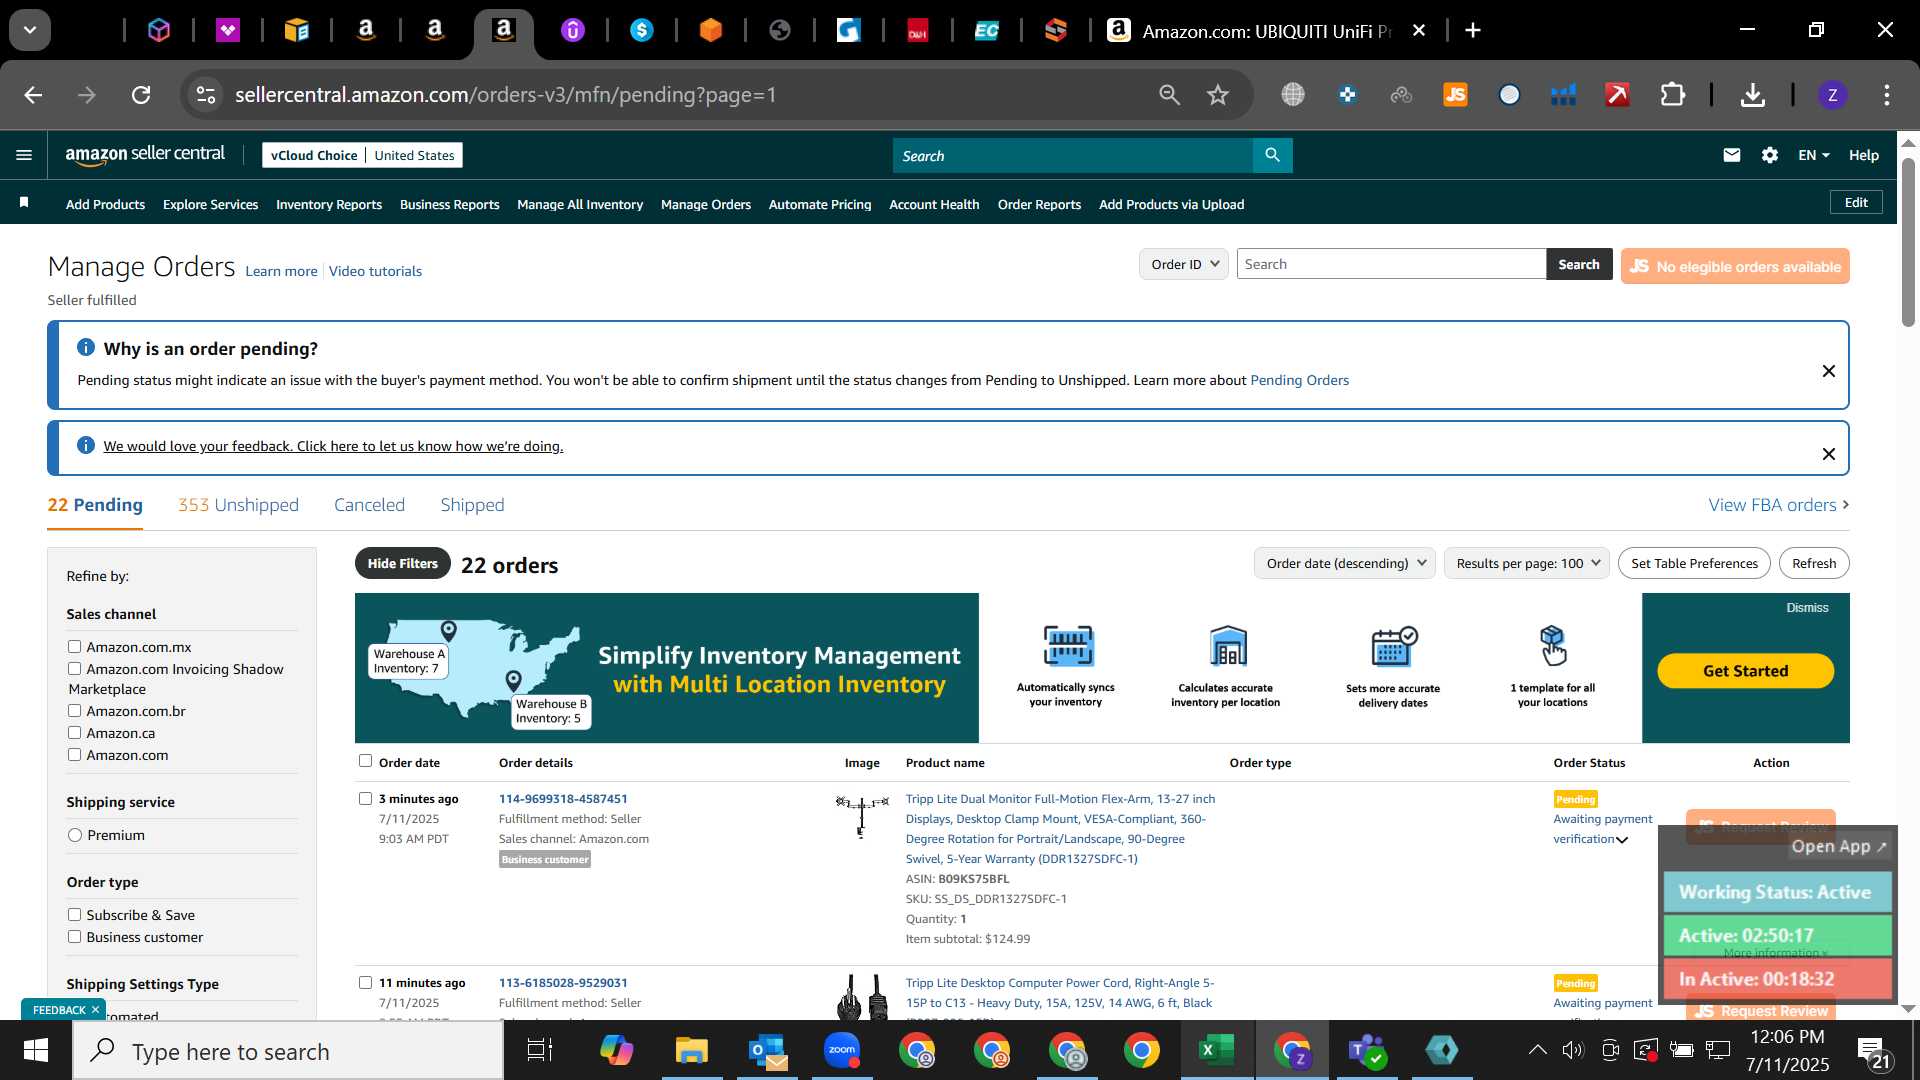The width and height of the screenshot is (1920, 1080).
Task: Switch to the 22 Pending tab
Action: point(95,505)
